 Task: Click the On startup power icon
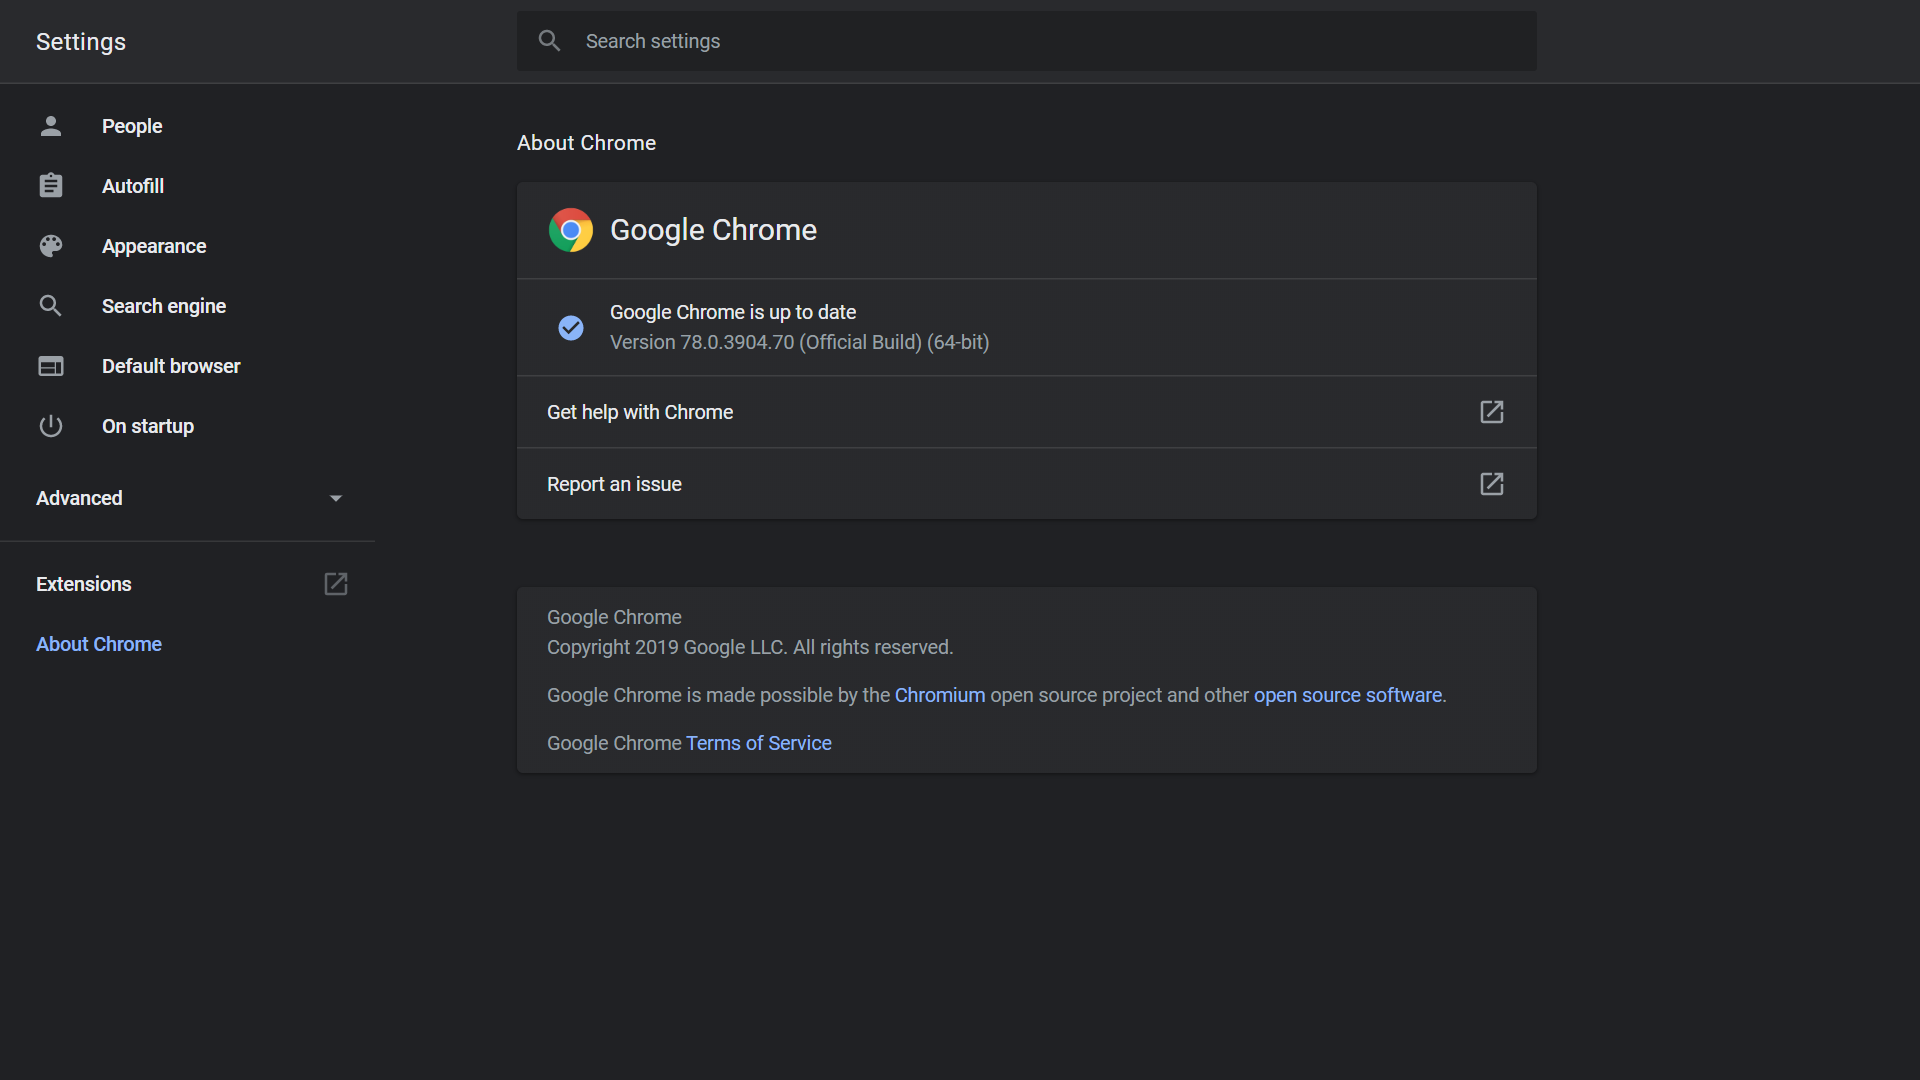click(x=51, y=426)
